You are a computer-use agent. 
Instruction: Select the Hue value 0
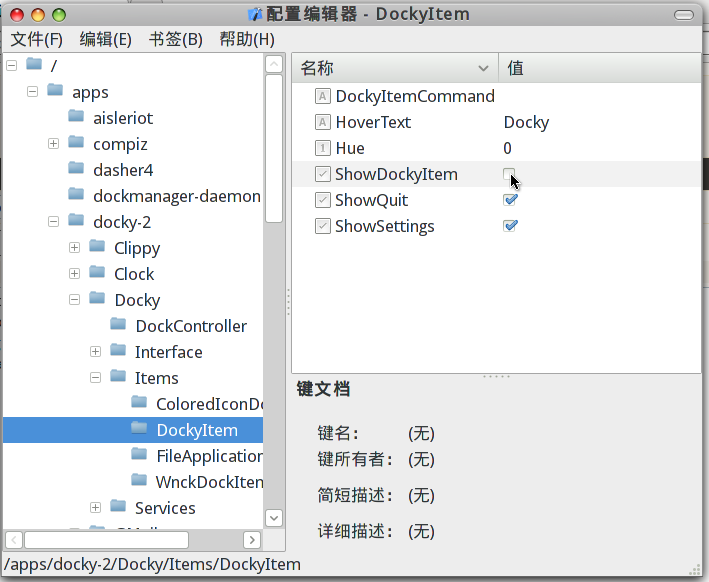coord(507,148)
